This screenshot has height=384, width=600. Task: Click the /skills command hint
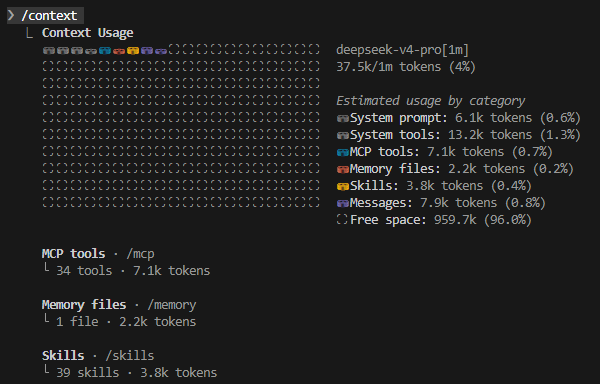[130, 356]
